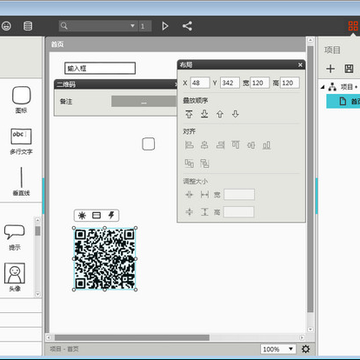360x360 pixels.
Task: Click the canvas horizontal scroll-left arrow
Action: (x=48, y=338)
